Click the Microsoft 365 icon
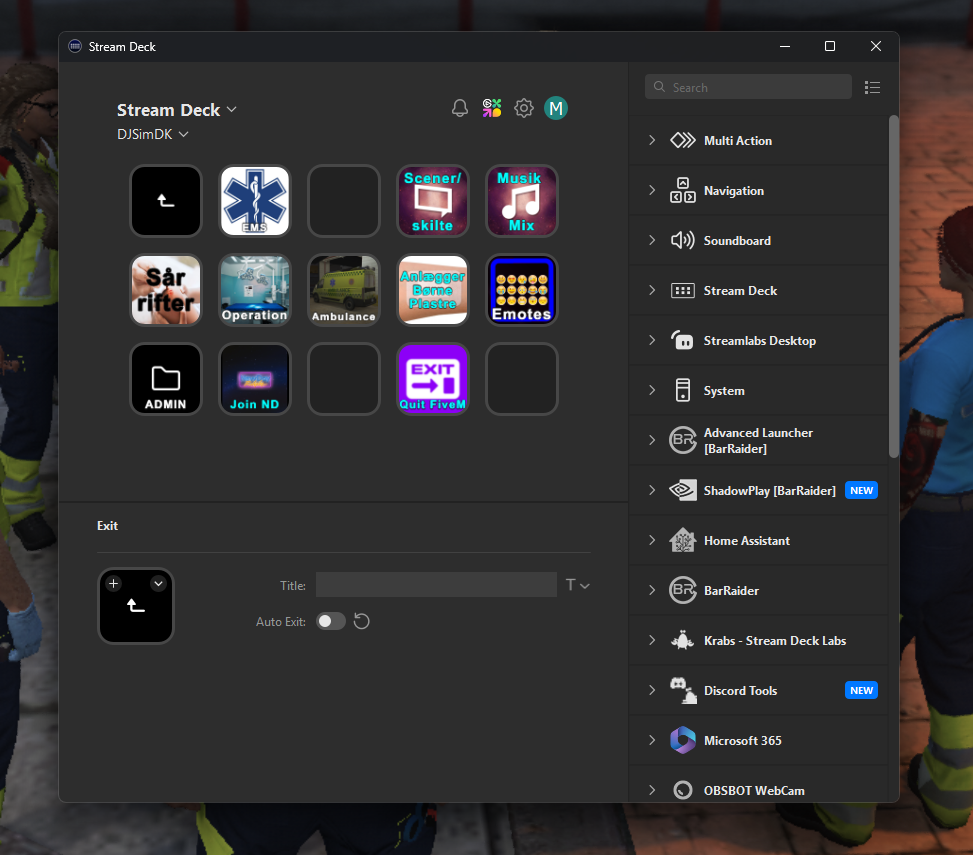The image size is (973, 855). 683,740
